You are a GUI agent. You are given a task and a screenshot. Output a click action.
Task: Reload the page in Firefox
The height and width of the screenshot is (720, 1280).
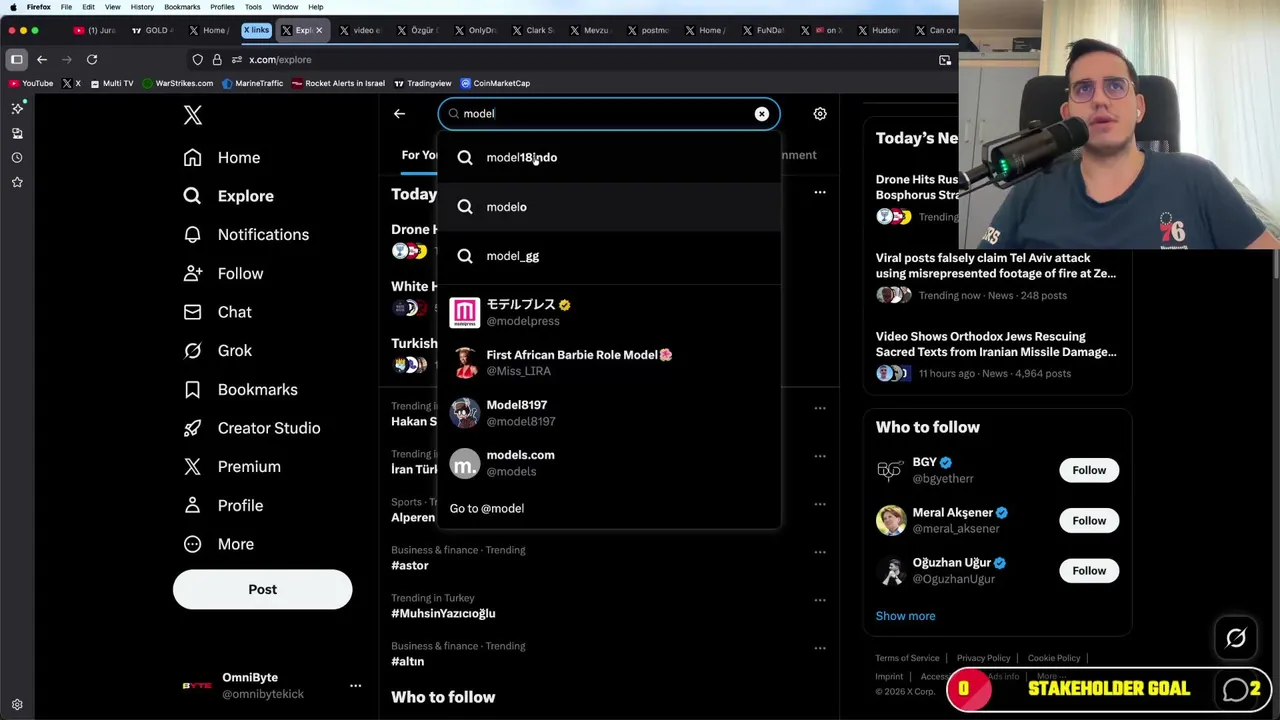[92, 60]
